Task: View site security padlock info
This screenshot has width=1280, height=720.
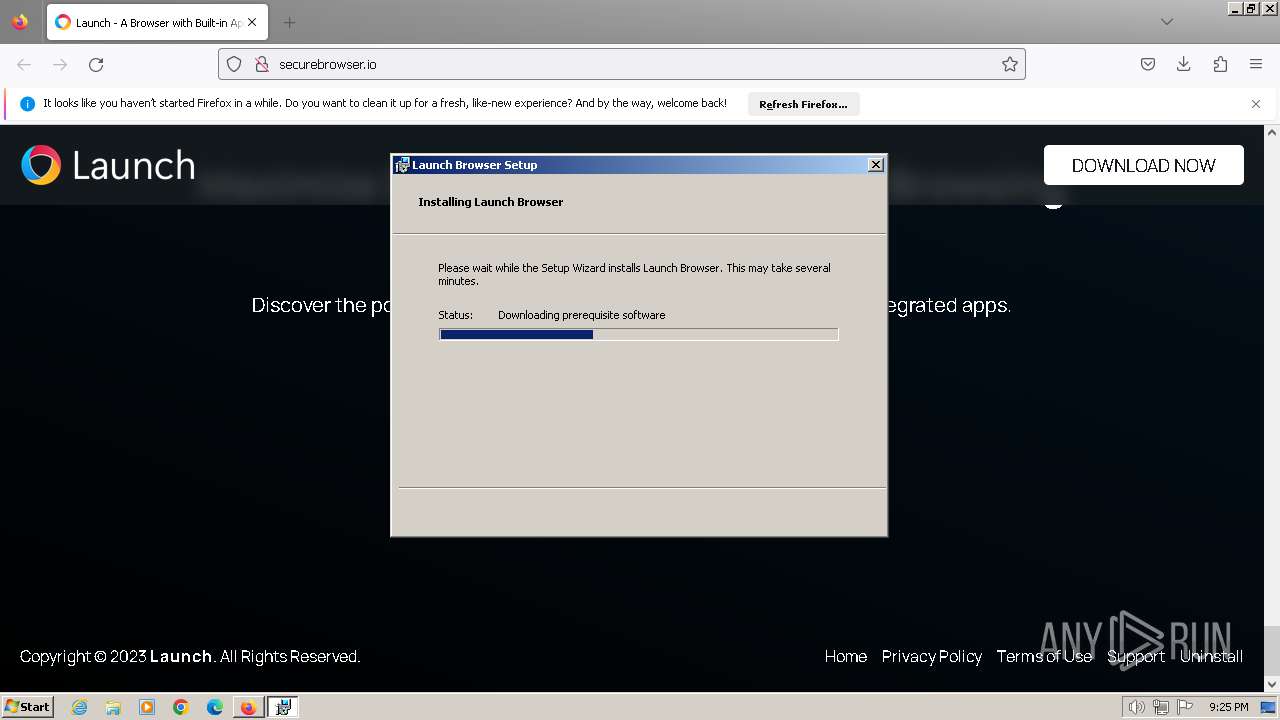Action: tap(262, 64)
